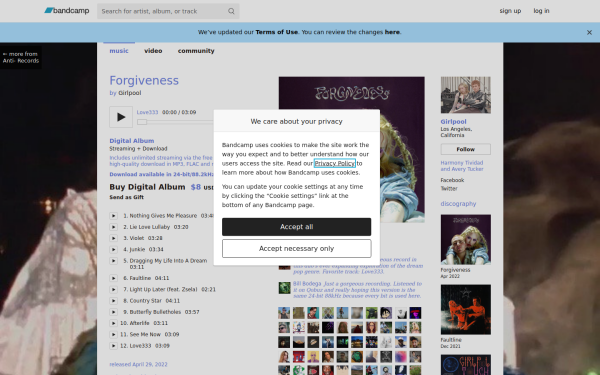600x375 pixels.
Task: Click the search magnifier icon
Action: pyautogui.click(x=231, y=11)
